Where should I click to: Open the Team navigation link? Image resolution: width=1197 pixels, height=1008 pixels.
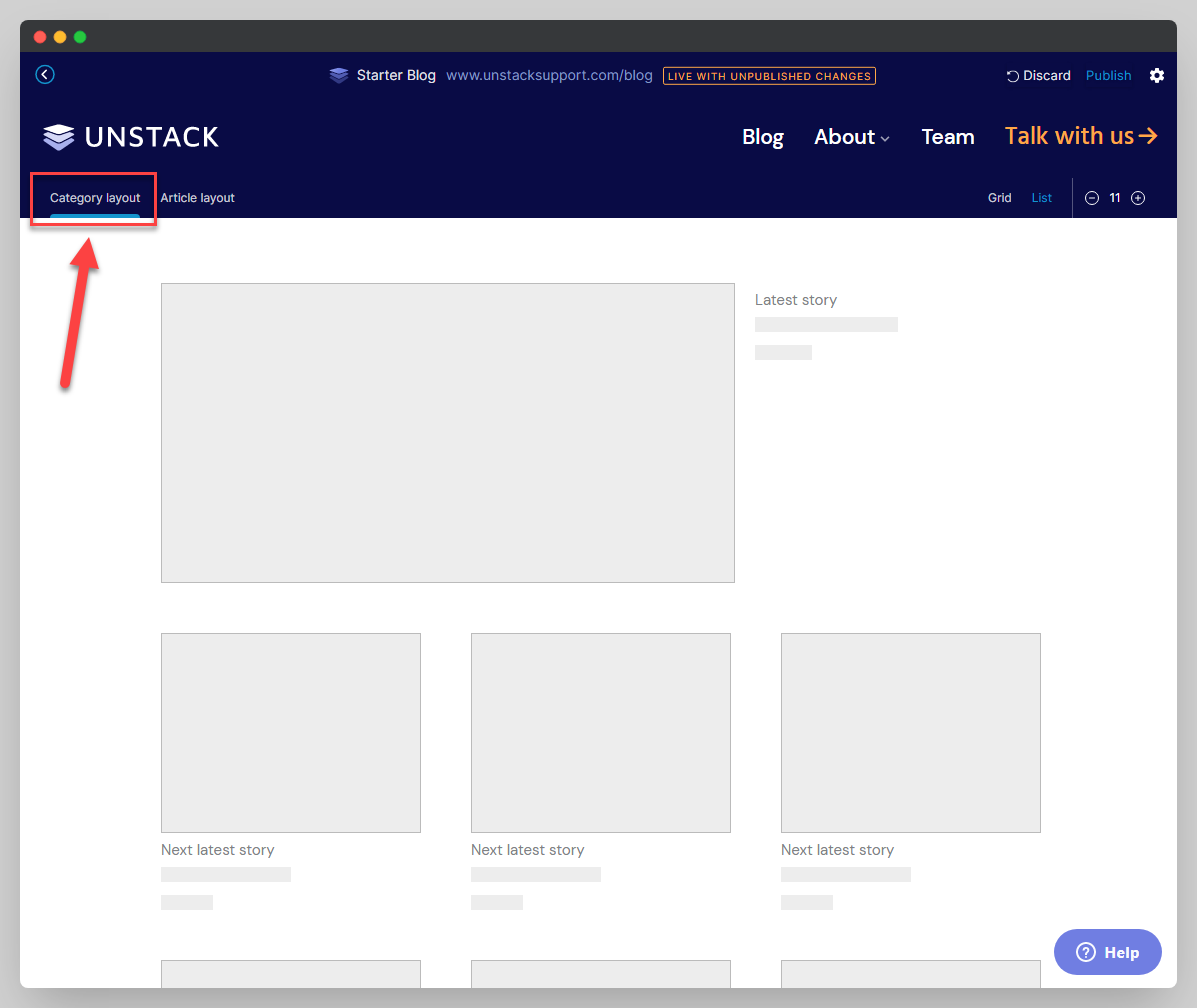(x=948, y=137)
